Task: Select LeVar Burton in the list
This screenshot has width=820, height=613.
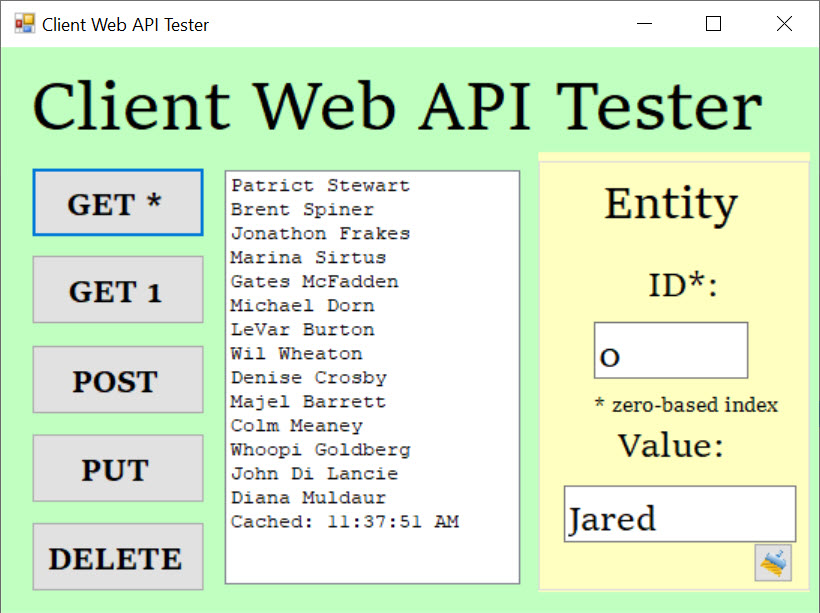Action: [302, 330]
